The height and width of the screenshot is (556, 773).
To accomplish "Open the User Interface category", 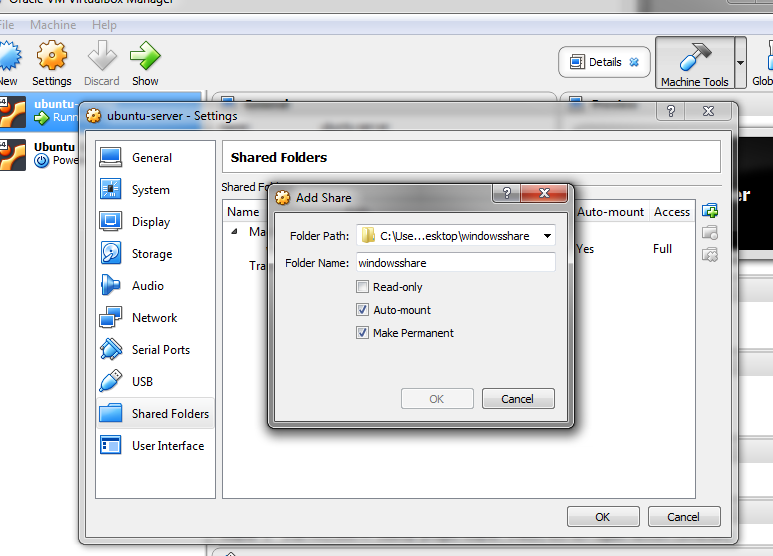I will pyautogui.click(x=155, y=446).
